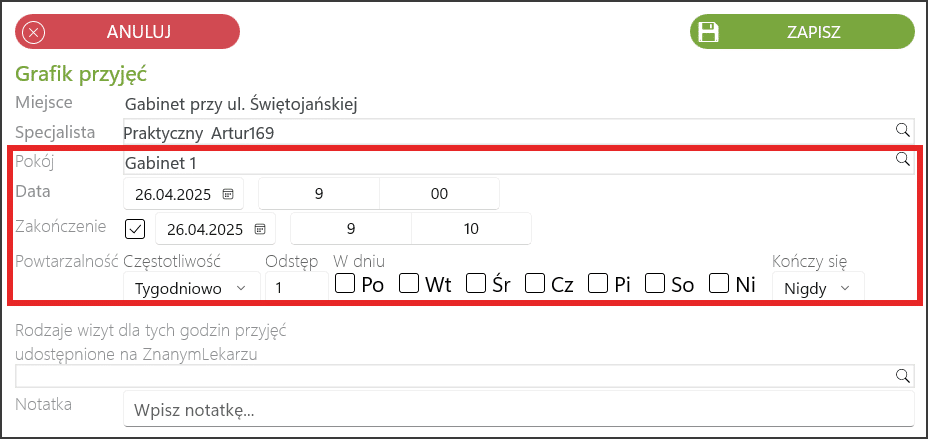Click the end minutes field showing 10
The width and height of the screenshot is (928, 439).
click(x=471, y=229)
